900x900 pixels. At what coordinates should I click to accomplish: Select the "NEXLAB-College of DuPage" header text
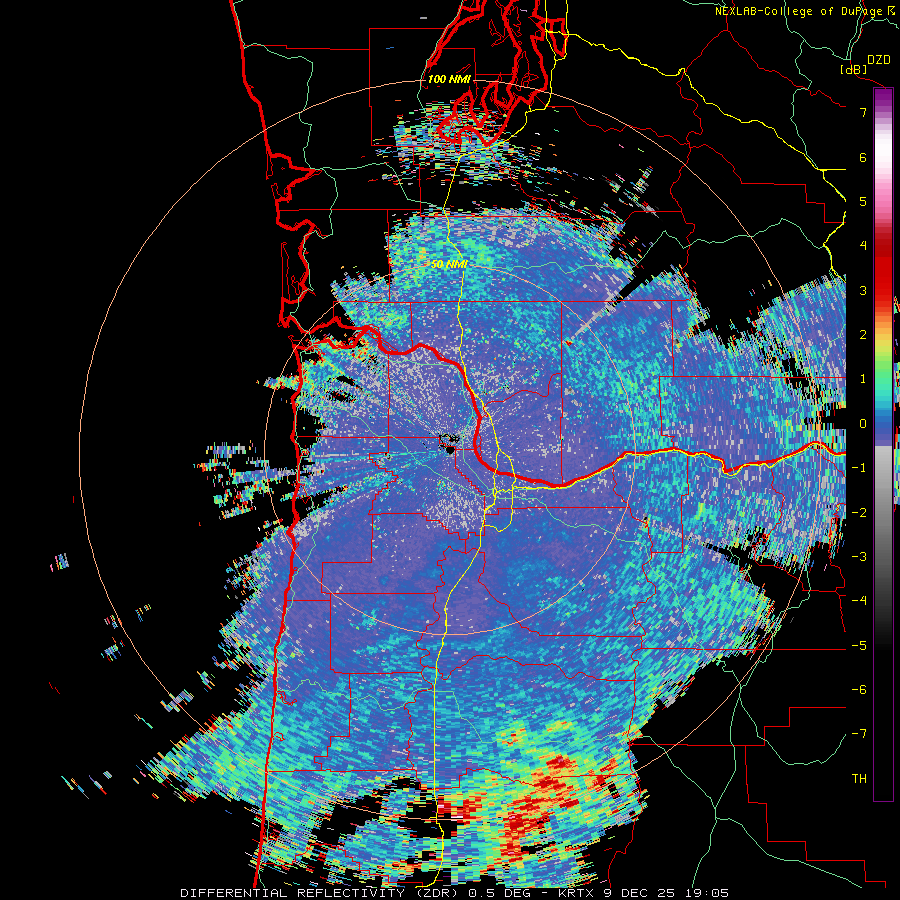click(x=801, y=11)
